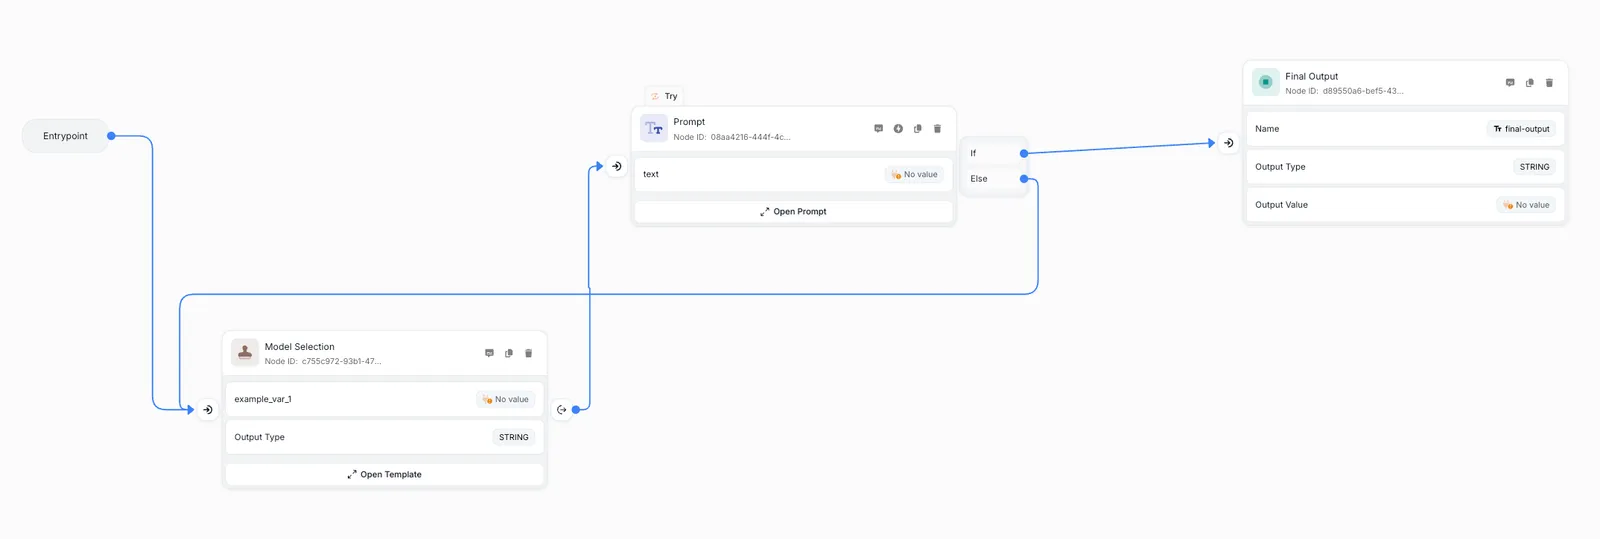Click the No value badge for text
Screen dimensions: 1600x539
click(x=914, y=174)
